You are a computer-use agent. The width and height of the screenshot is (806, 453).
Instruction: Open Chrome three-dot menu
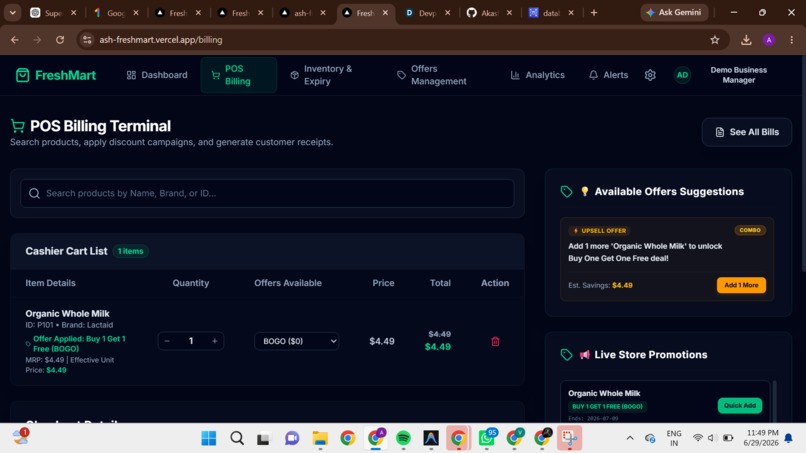(792, 40)
